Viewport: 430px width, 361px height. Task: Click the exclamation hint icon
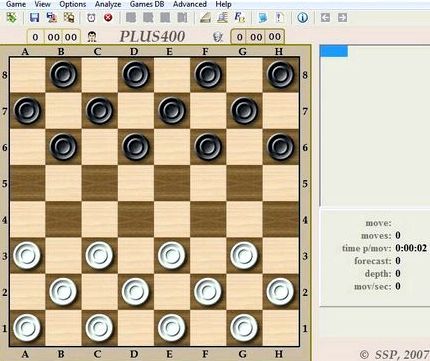click(279, 18)
